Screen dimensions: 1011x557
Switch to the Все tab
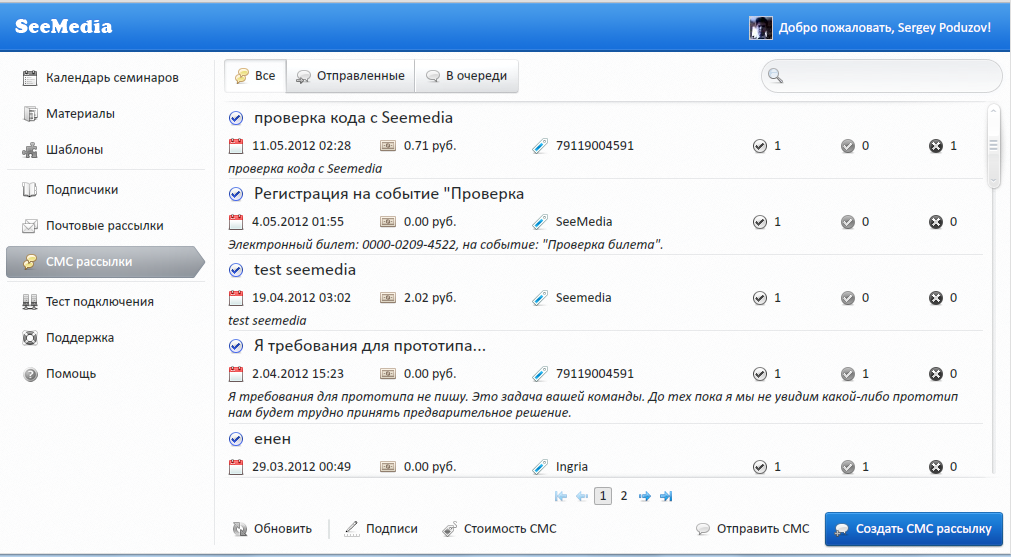[255, 76]
